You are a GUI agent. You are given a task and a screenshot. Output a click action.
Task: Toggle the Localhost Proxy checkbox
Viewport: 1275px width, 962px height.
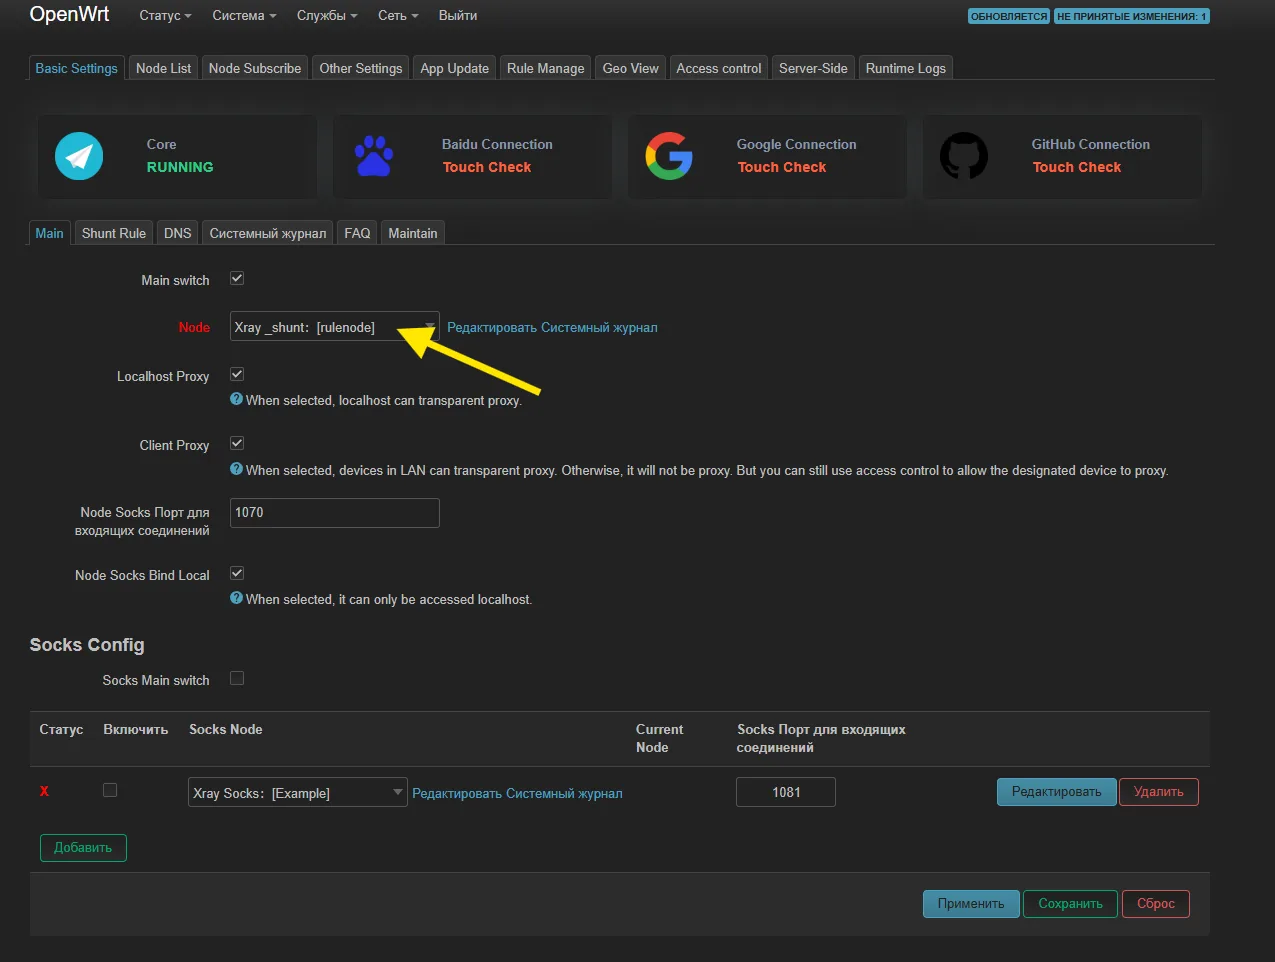[x=237, y=374]
